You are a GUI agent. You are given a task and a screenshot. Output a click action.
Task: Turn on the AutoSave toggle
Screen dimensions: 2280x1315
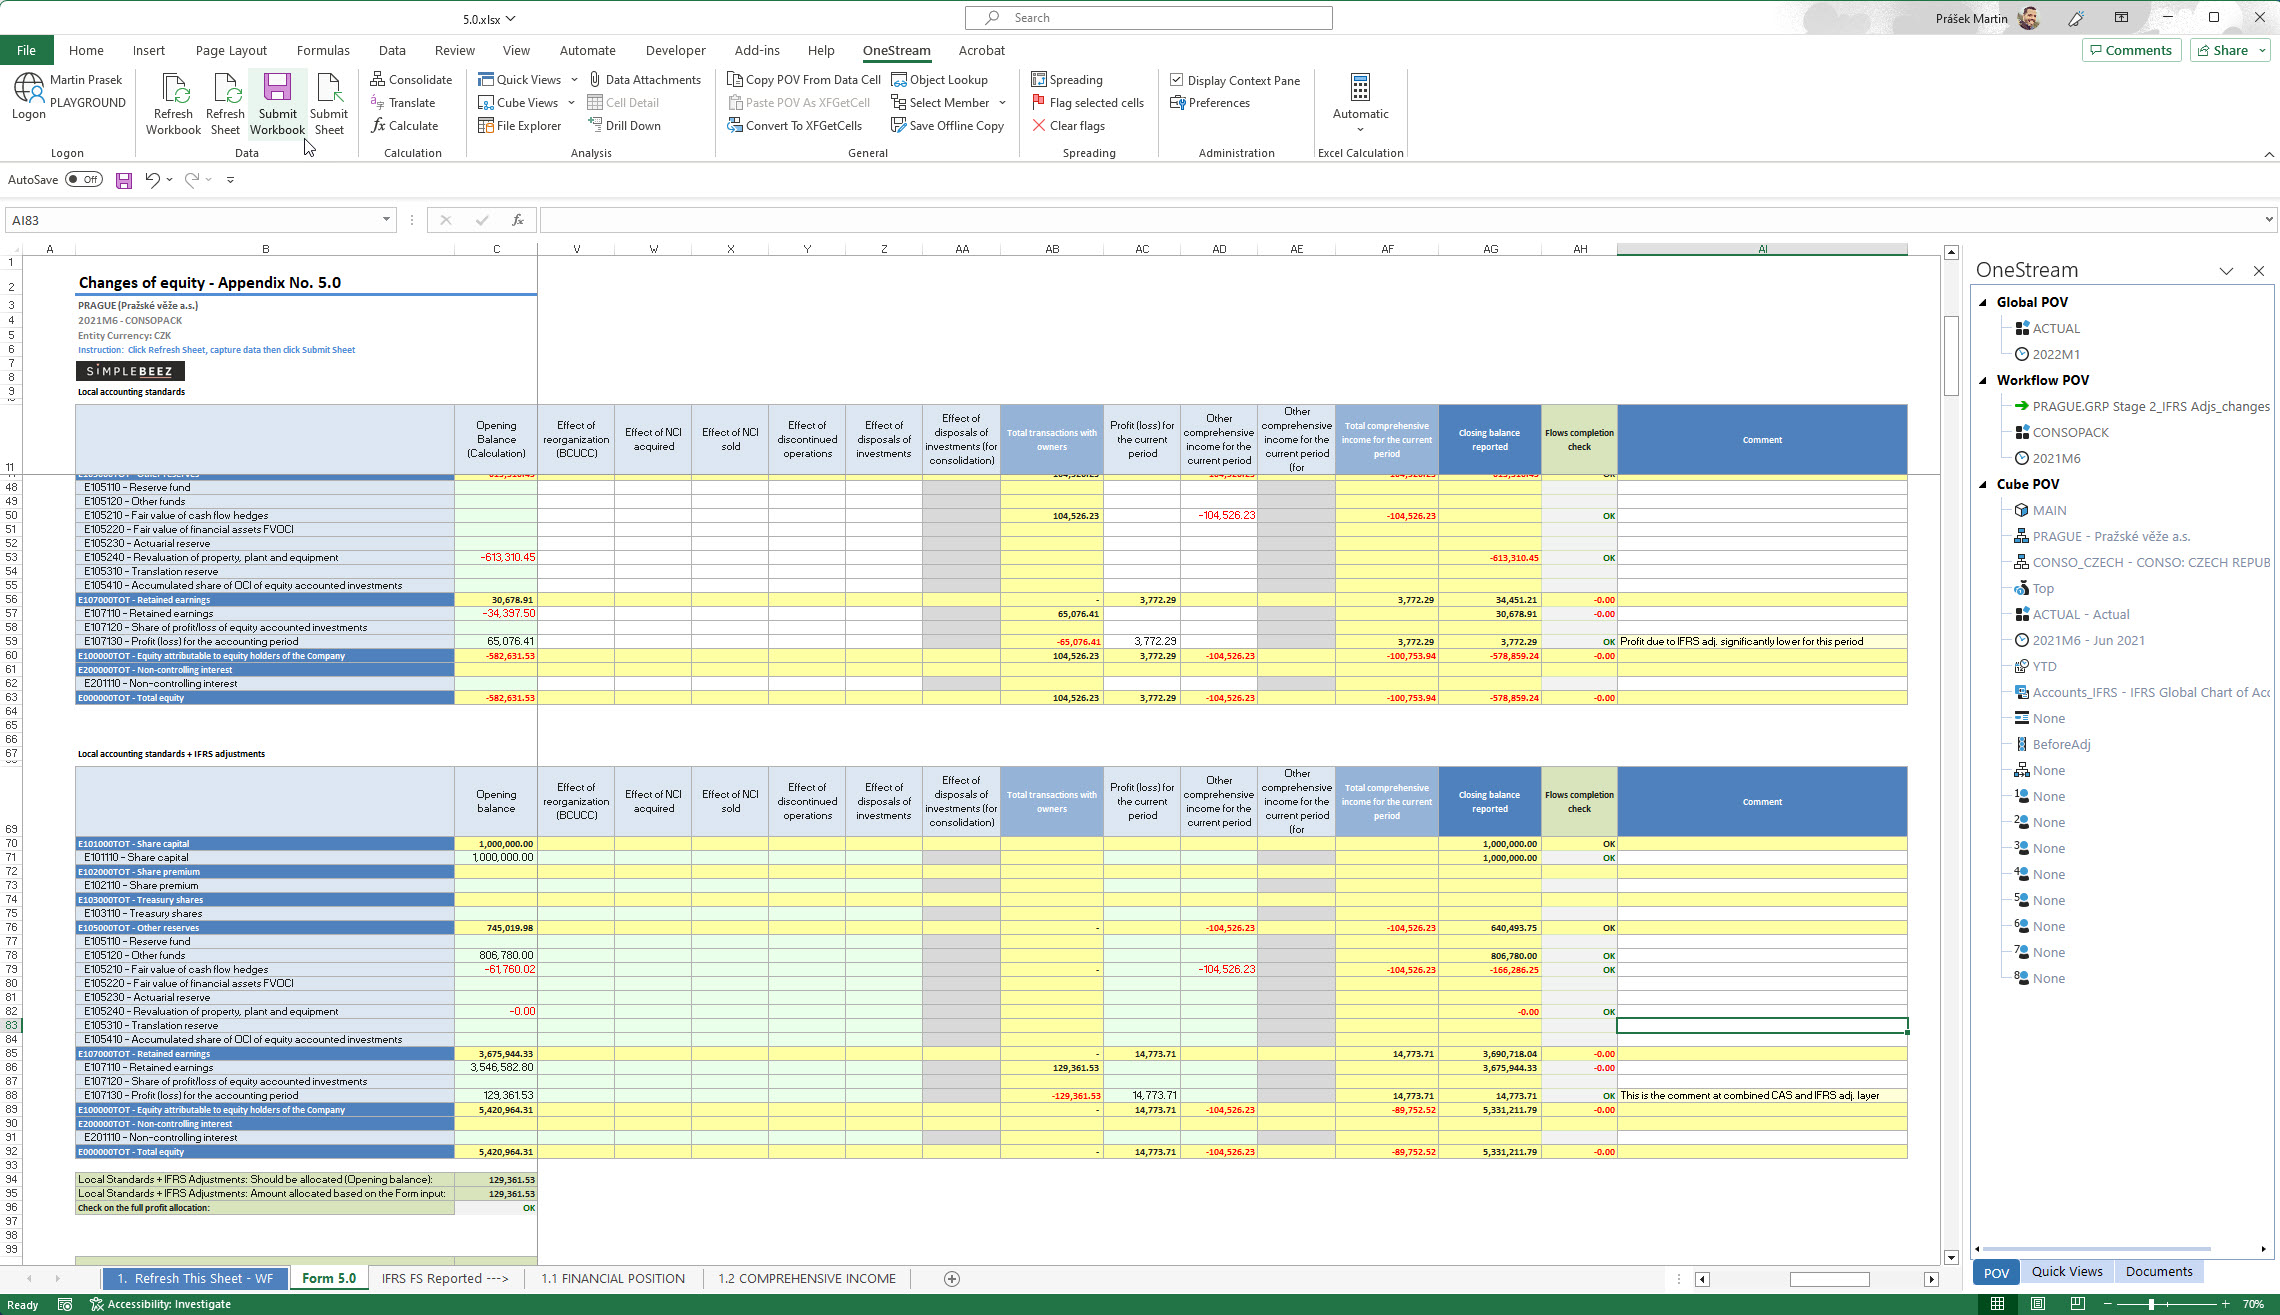click(x=84, y=180)
